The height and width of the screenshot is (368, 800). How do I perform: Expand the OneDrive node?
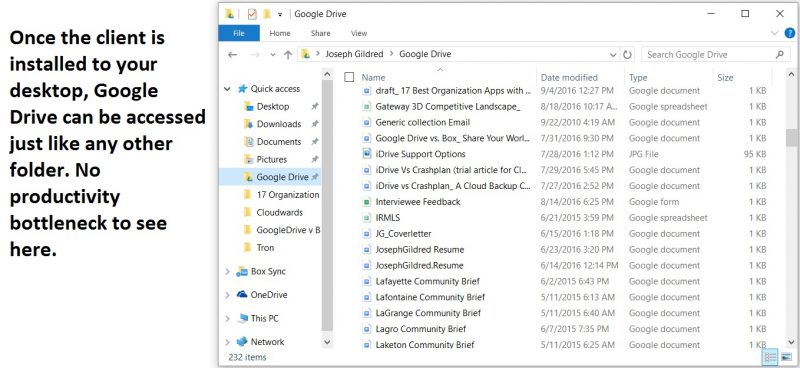(228, 295)
